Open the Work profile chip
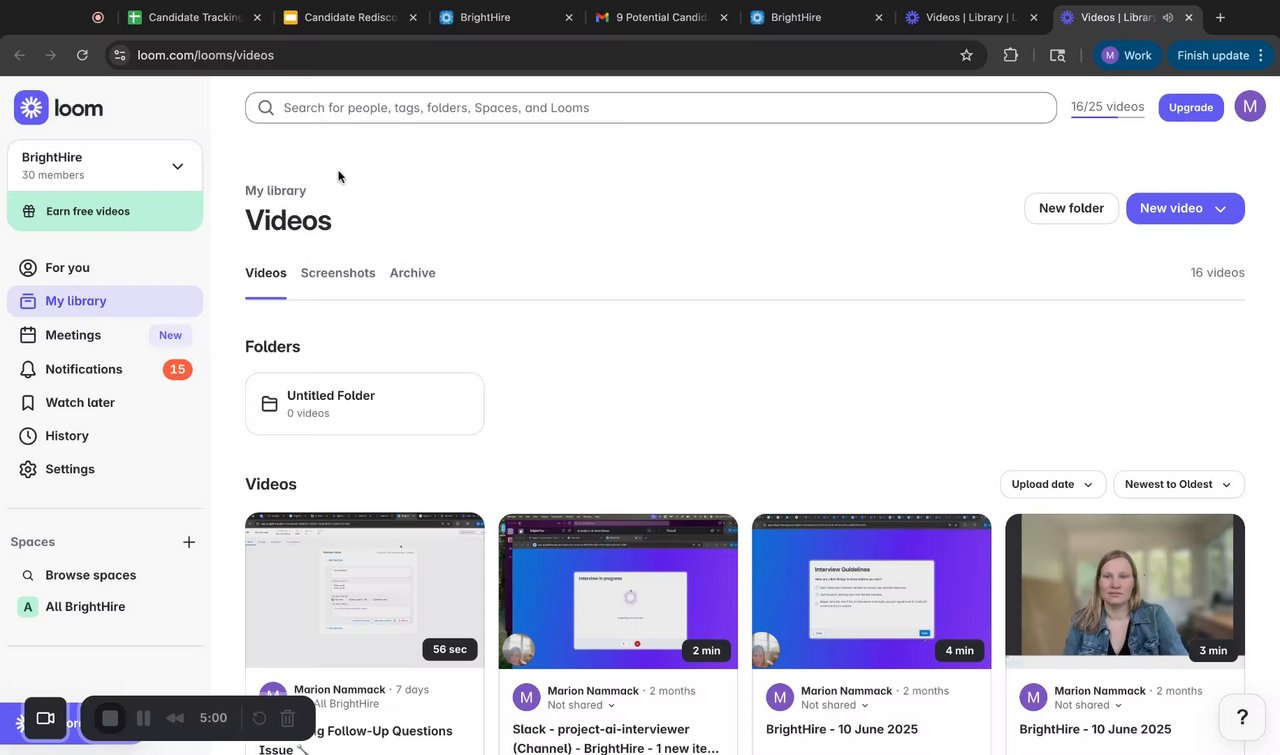This screenshot has width=1280, height=755. pyautogui.click(x=1126, y=55)
